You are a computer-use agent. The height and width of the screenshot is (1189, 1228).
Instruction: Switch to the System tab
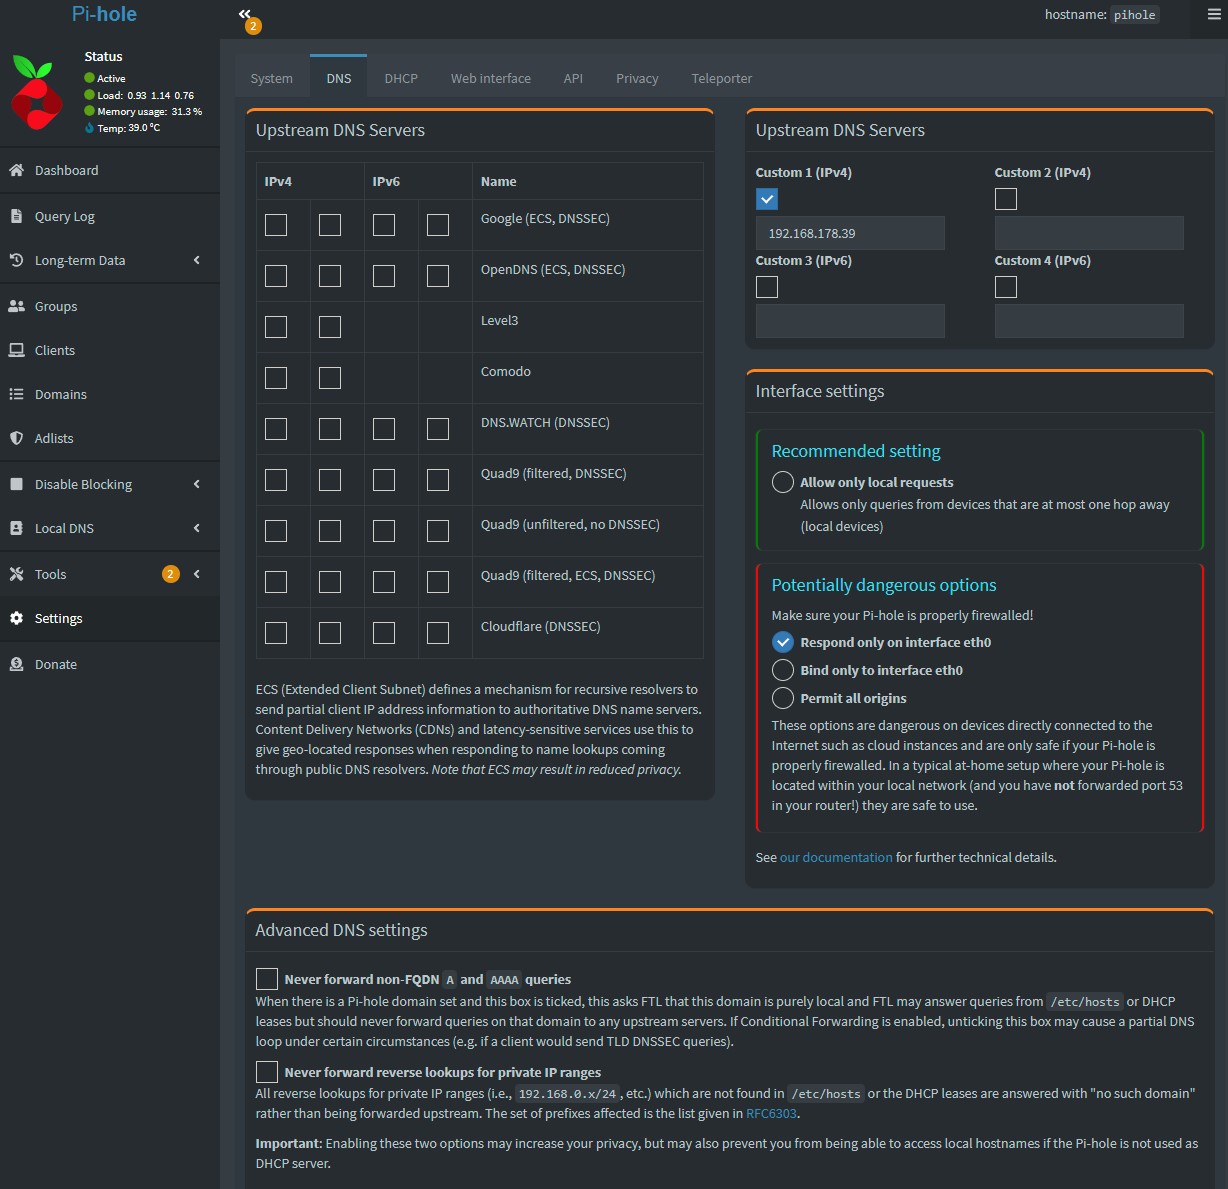(x=272, y=78)
